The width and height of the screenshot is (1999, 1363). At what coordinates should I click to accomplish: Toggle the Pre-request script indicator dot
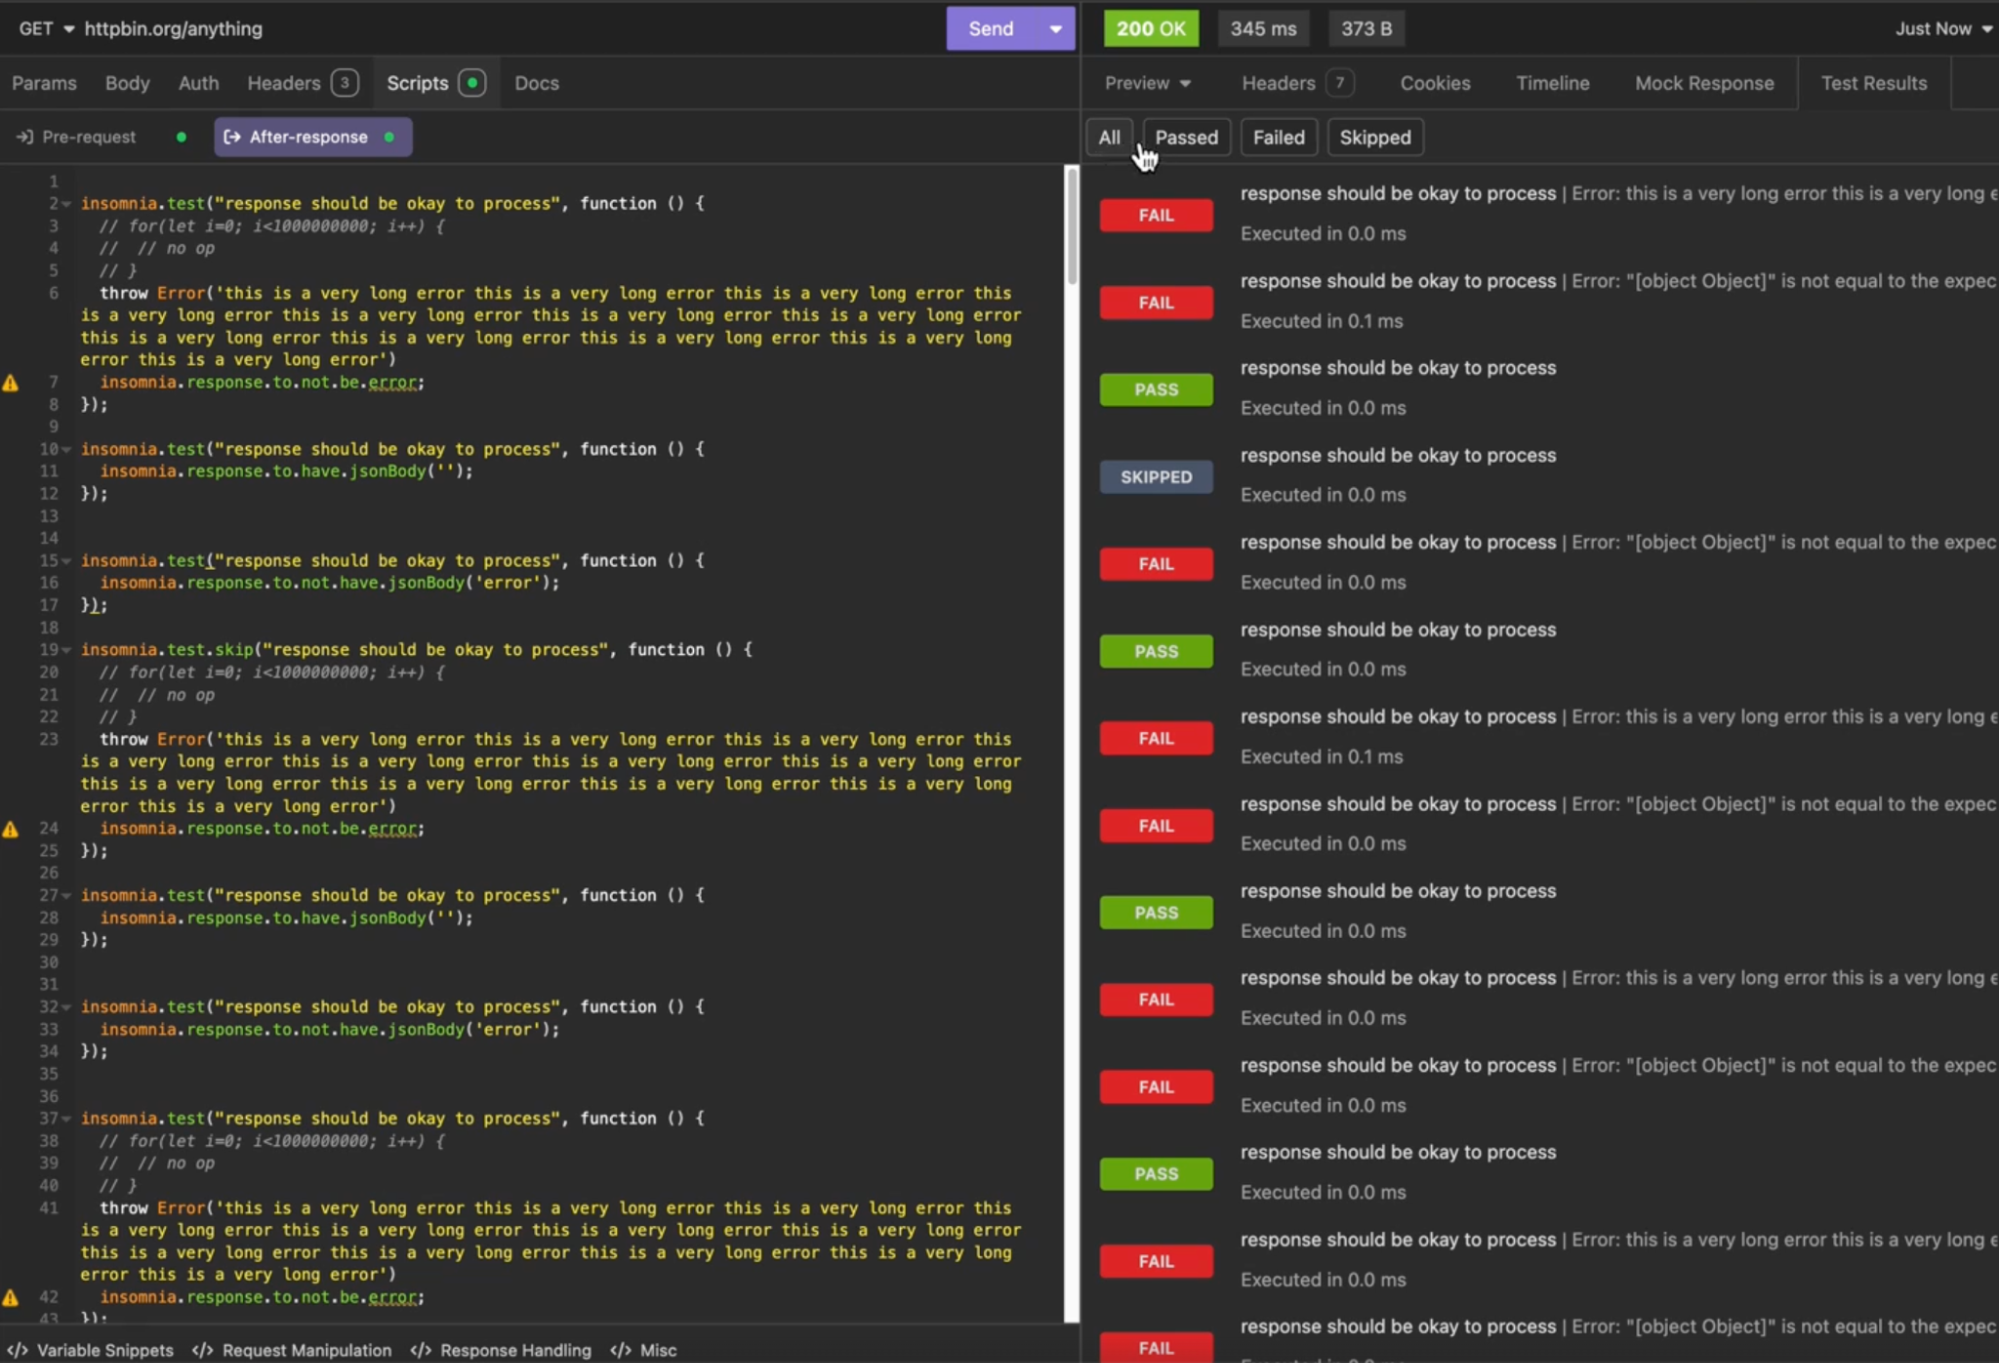(x=178, y=137)
